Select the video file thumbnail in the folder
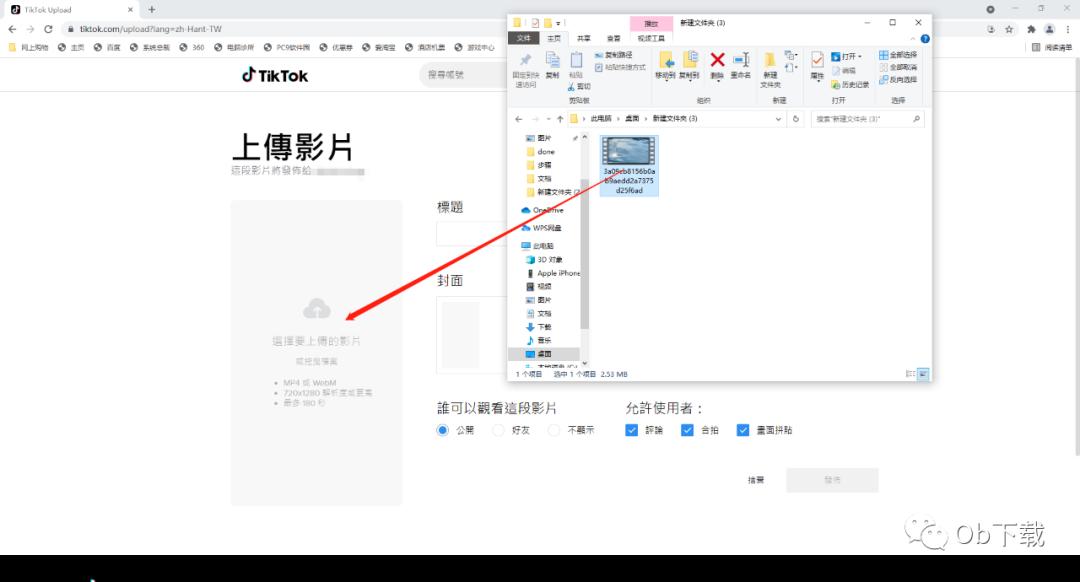The image size is (1080, 582). 628,152
